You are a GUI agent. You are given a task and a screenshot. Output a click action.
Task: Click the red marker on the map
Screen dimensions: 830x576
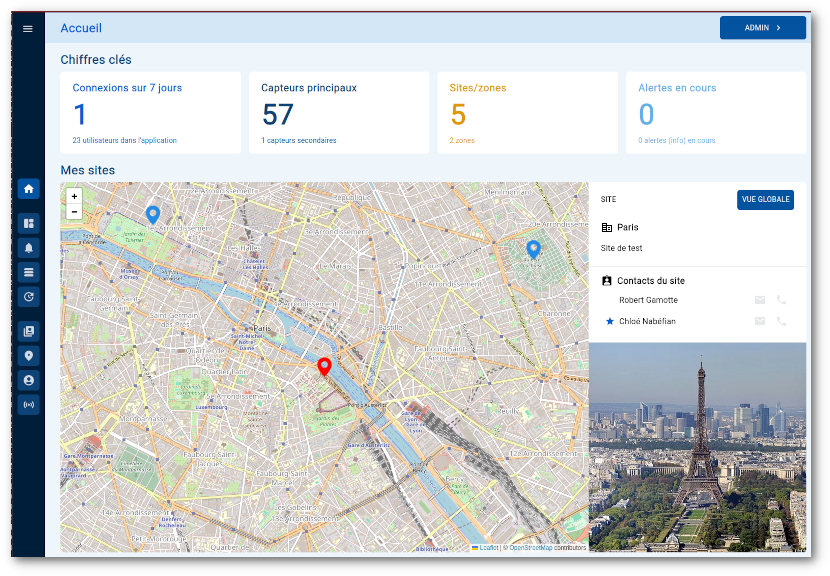tap(324, 366)
